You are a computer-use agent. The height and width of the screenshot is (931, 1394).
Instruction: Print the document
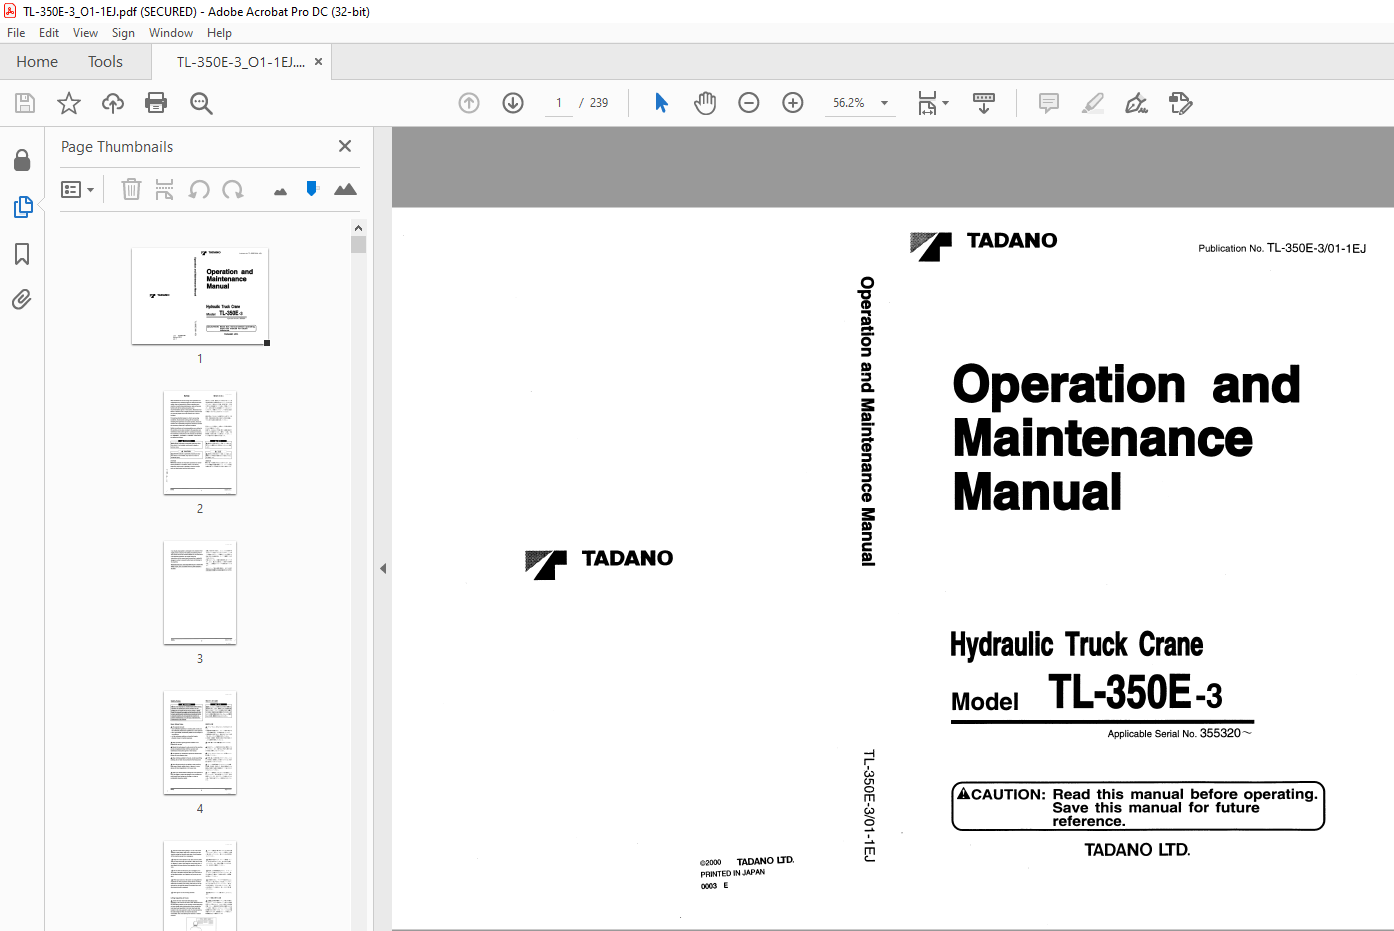coord(156,103)
